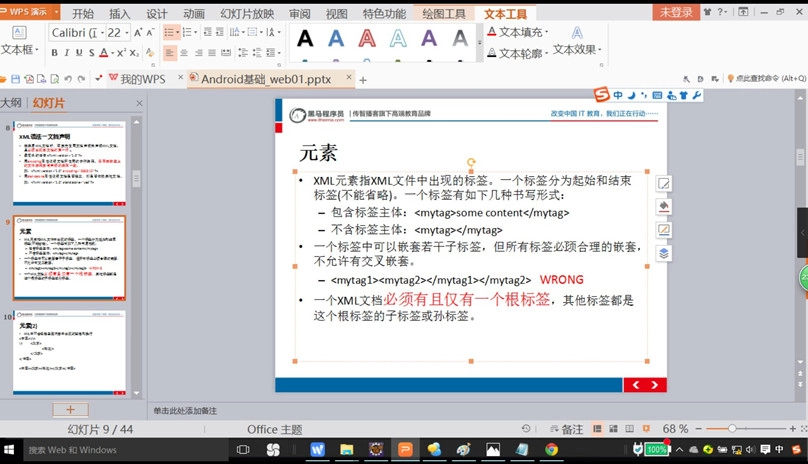Switch to 我的WPS document tab
Image resolution: width=808 pixels, height=464 pixels.
click(x=143, y=79)
